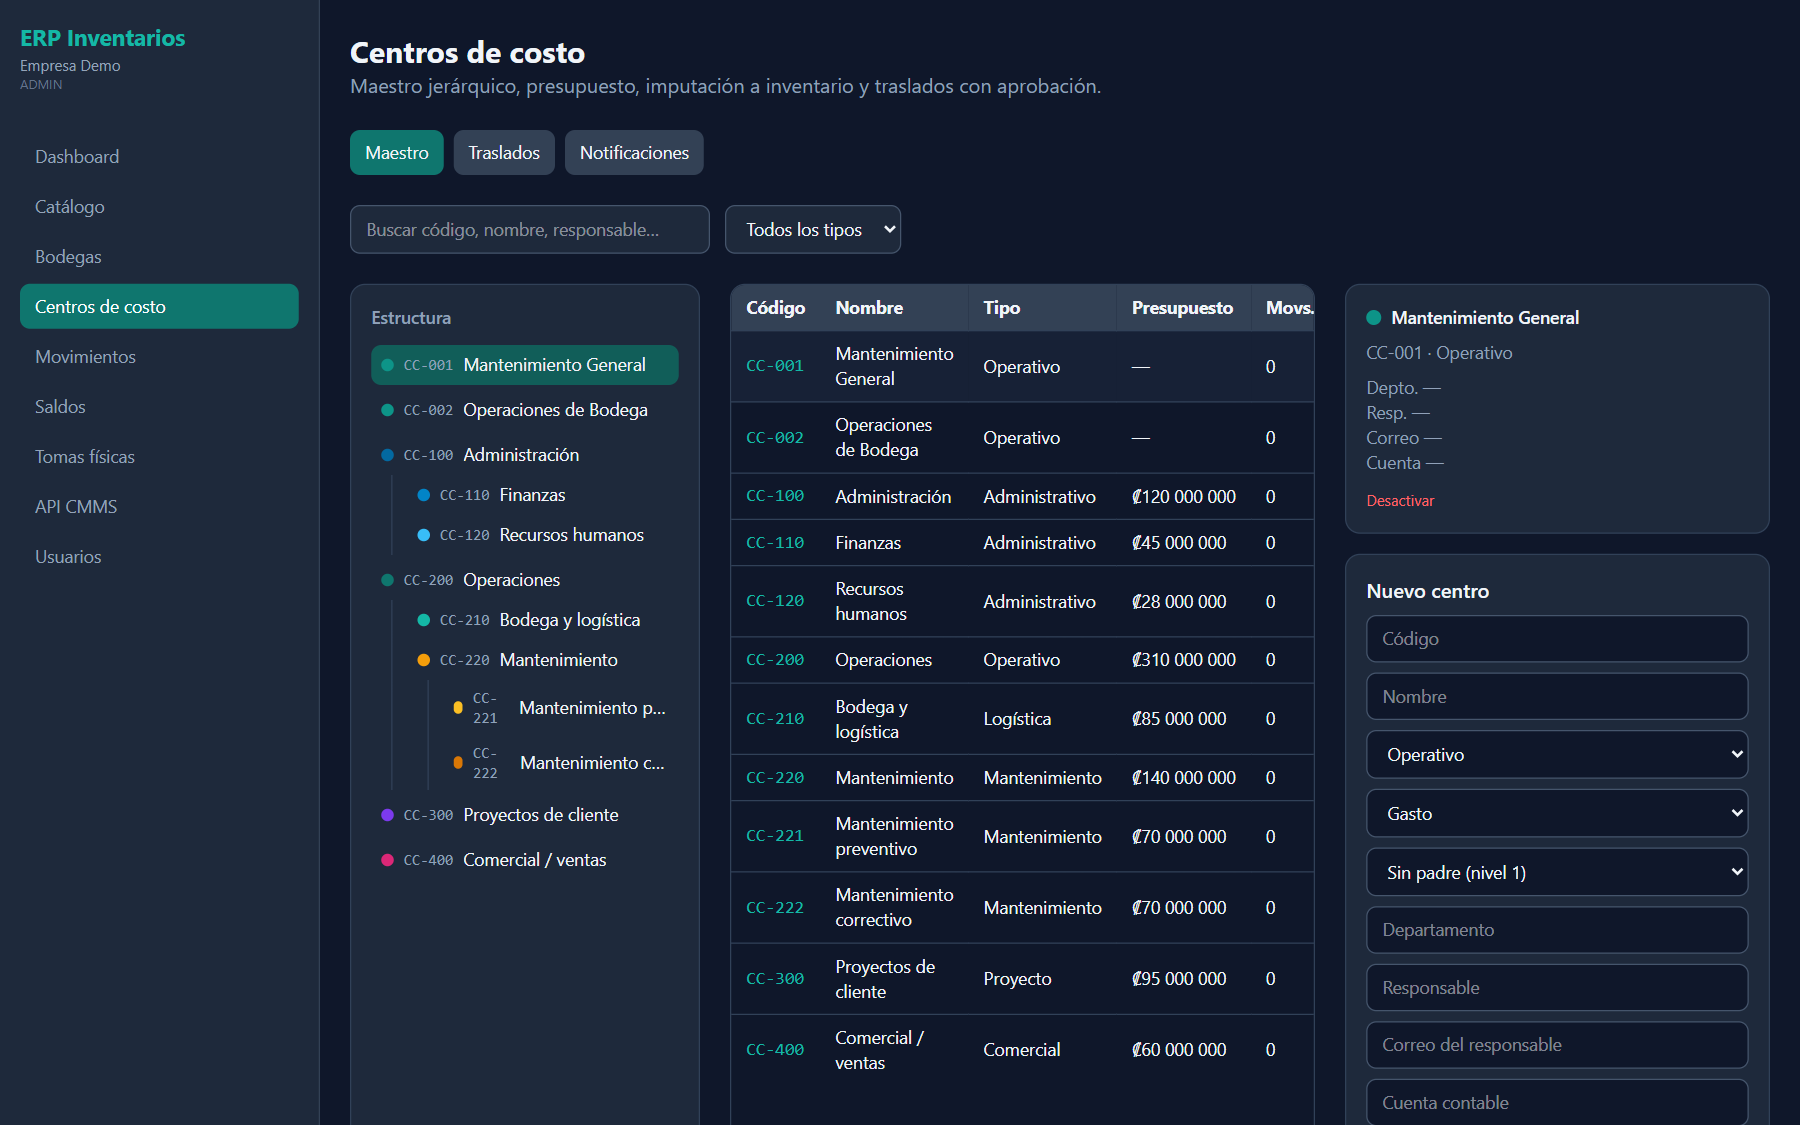The height and width of the screenshot is (1125, 1800).
Task: Open the Operativo type dropdown in Nuevo centro
Action: point(1557,755)
